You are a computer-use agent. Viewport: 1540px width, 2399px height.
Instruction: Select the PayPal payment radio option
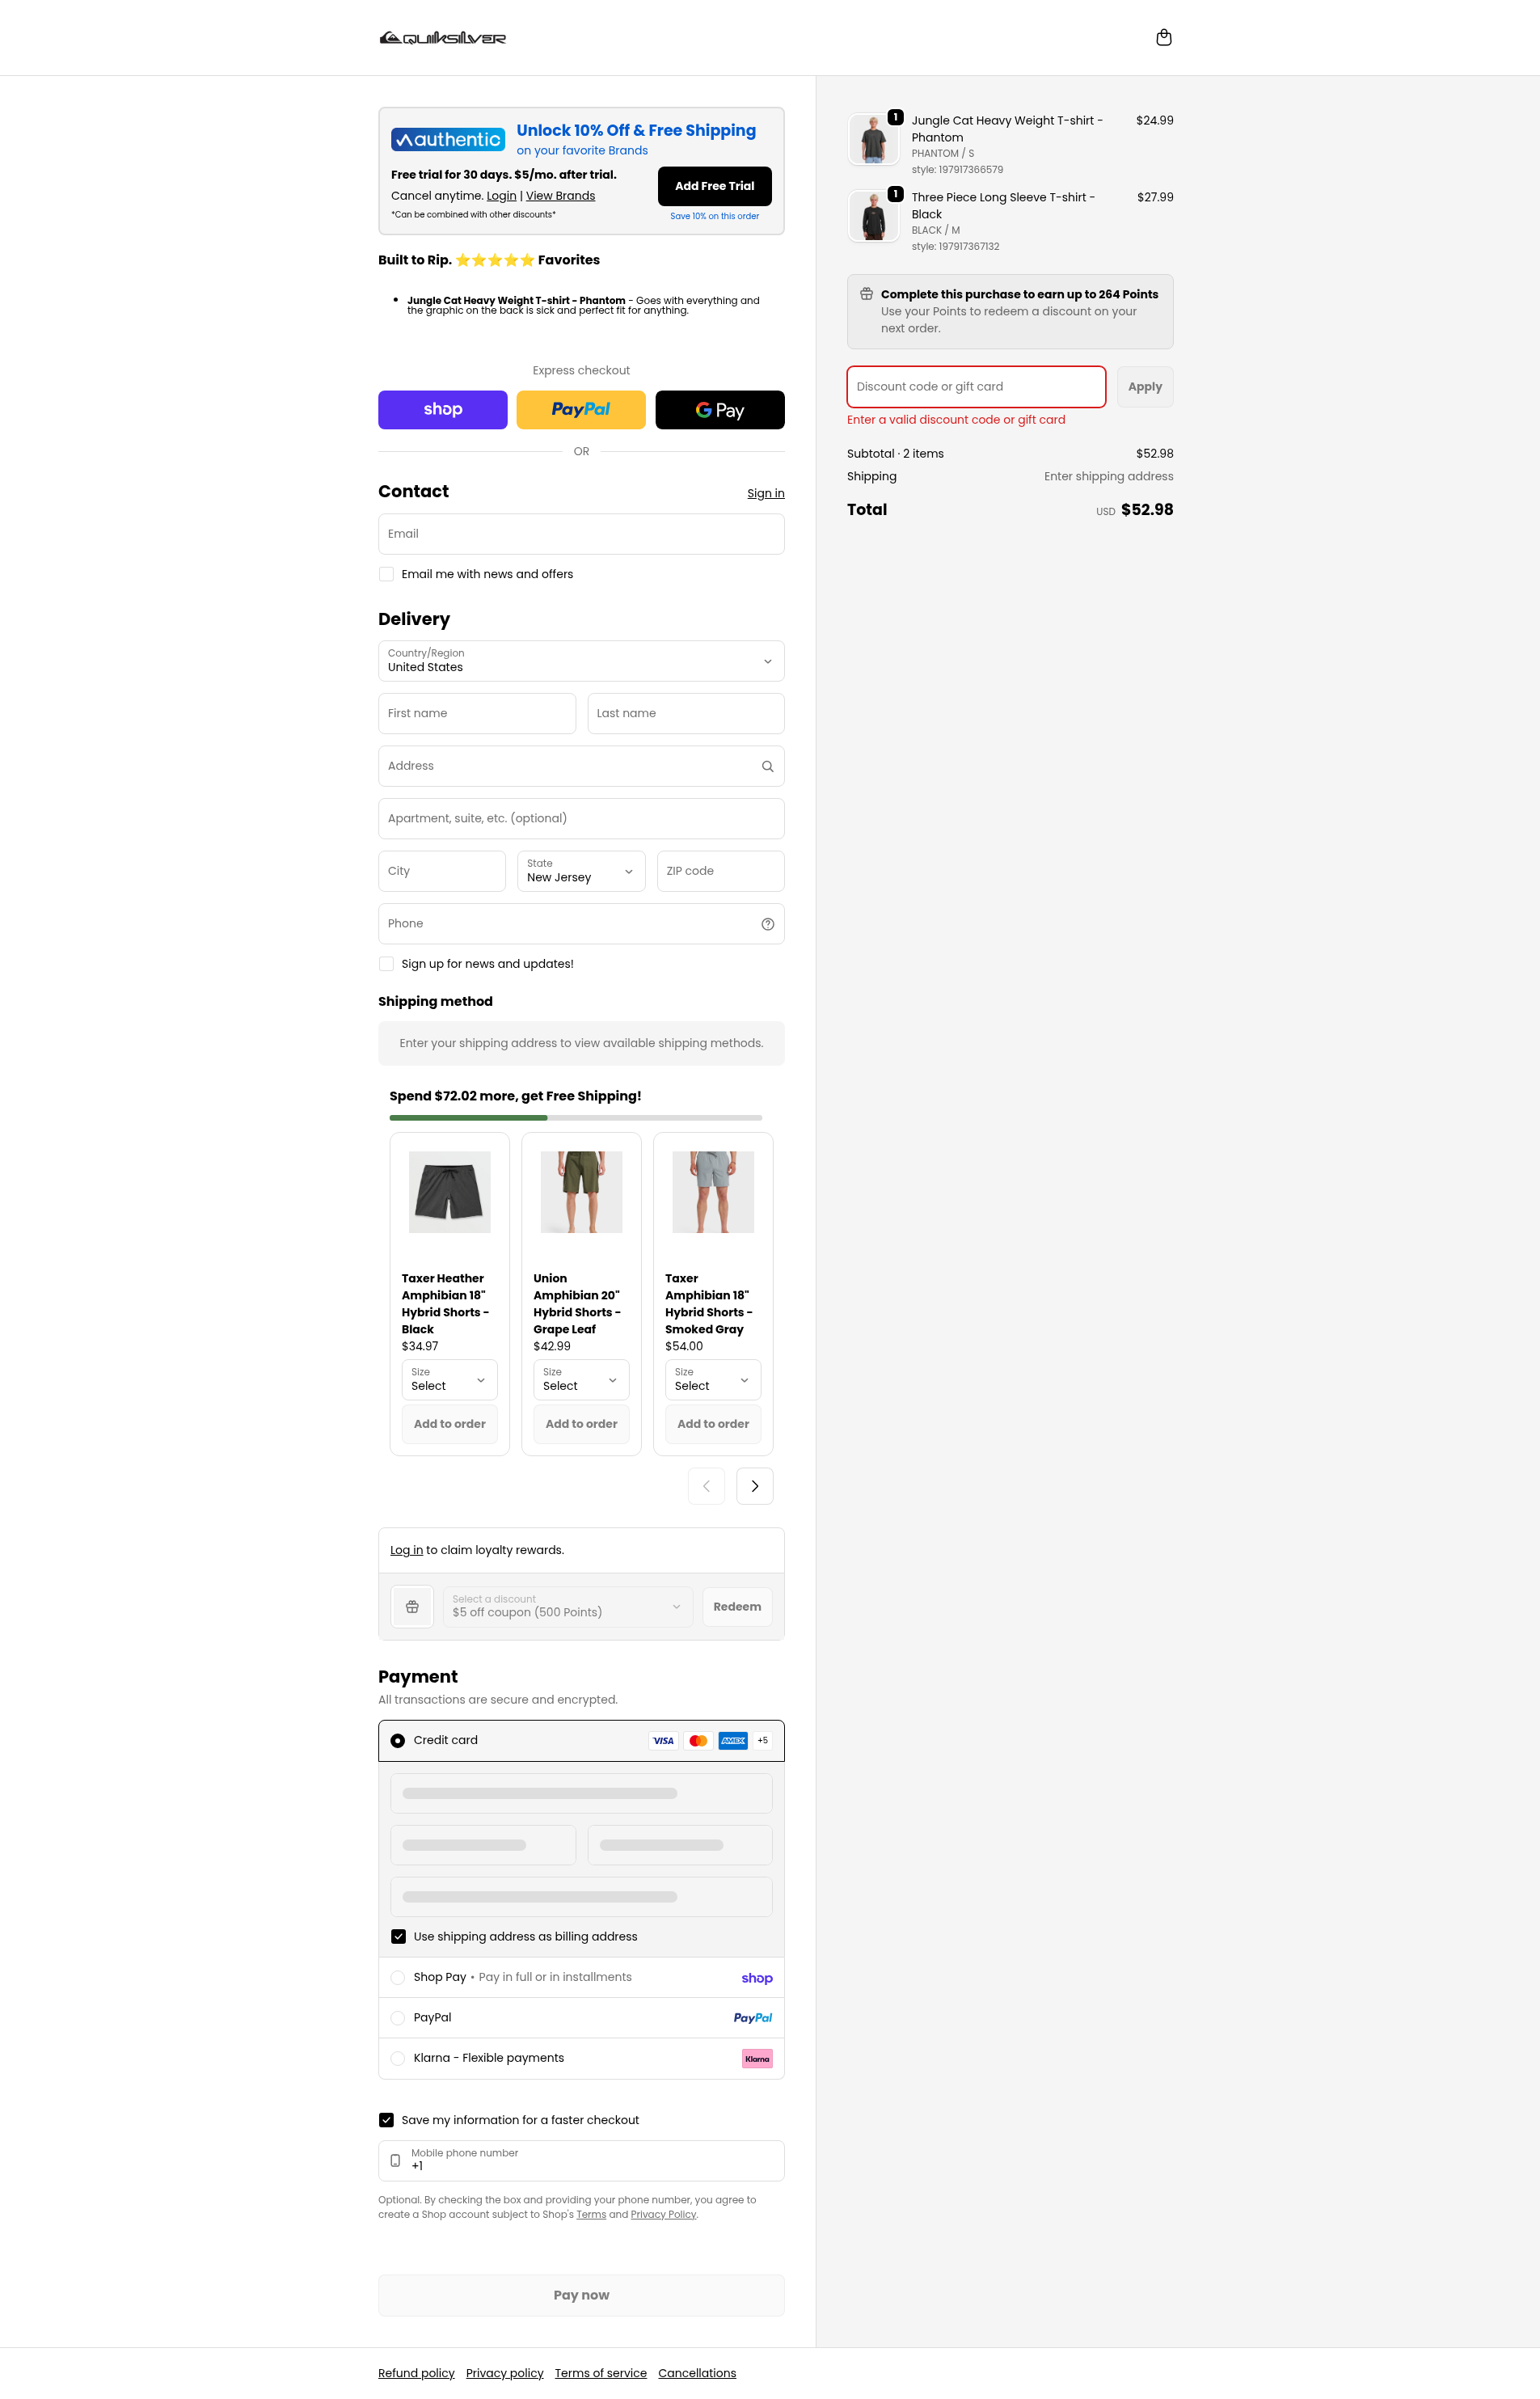398,2018
